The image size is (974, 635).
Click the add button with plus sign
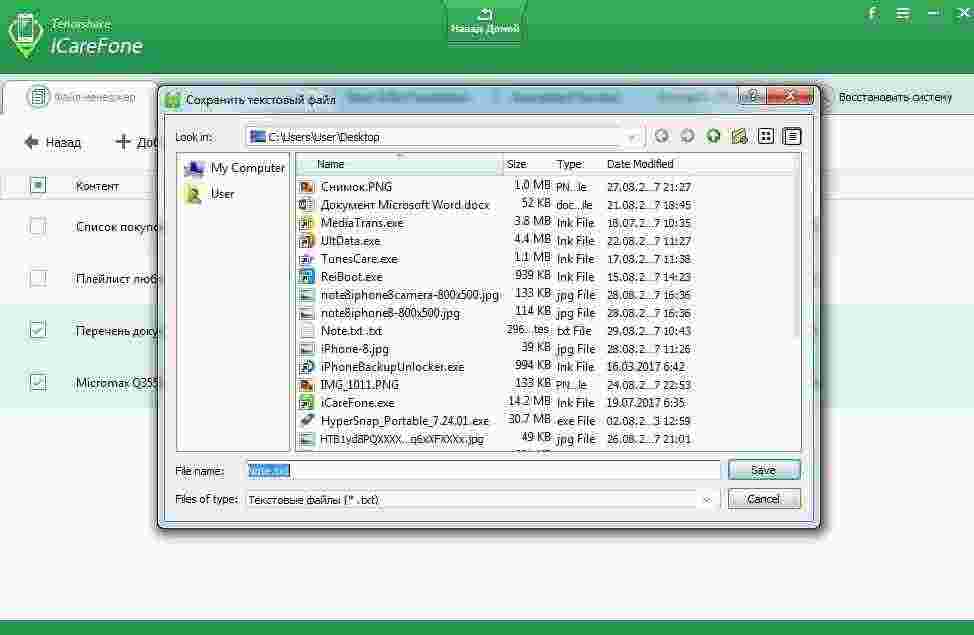(x=137, y=142)
